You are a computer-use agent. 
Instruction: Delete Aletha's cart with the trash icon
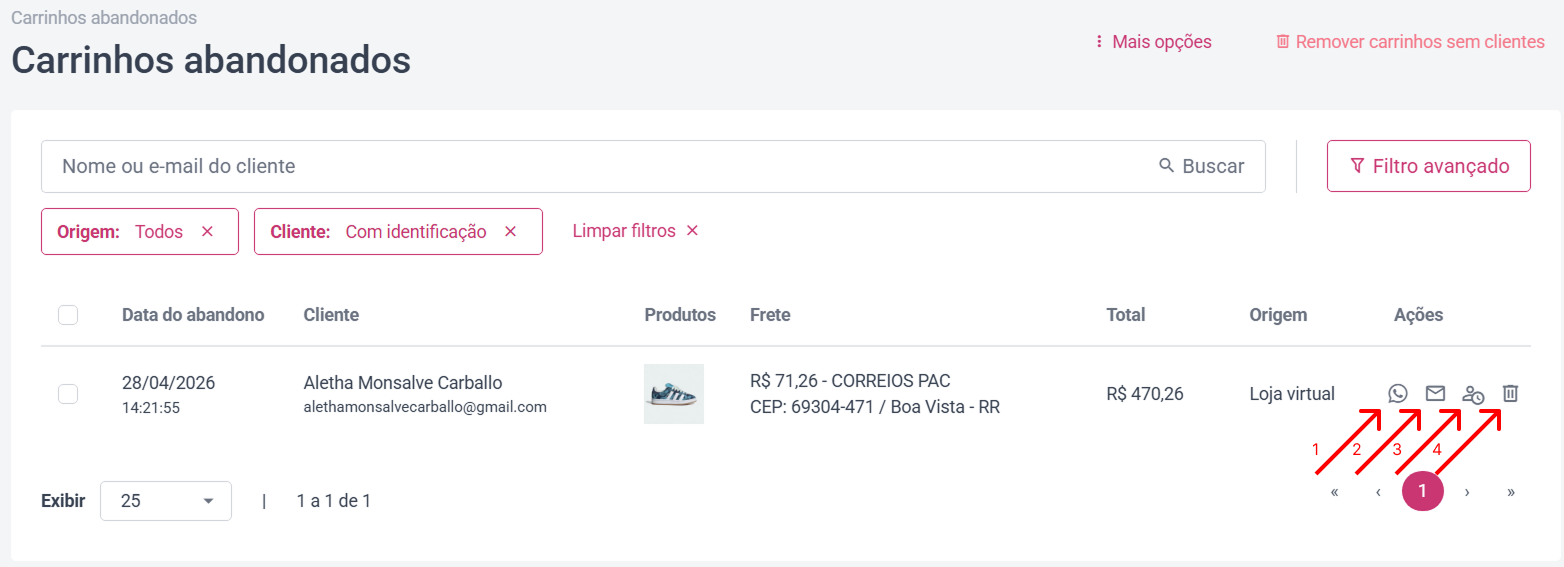(1511, 394)
